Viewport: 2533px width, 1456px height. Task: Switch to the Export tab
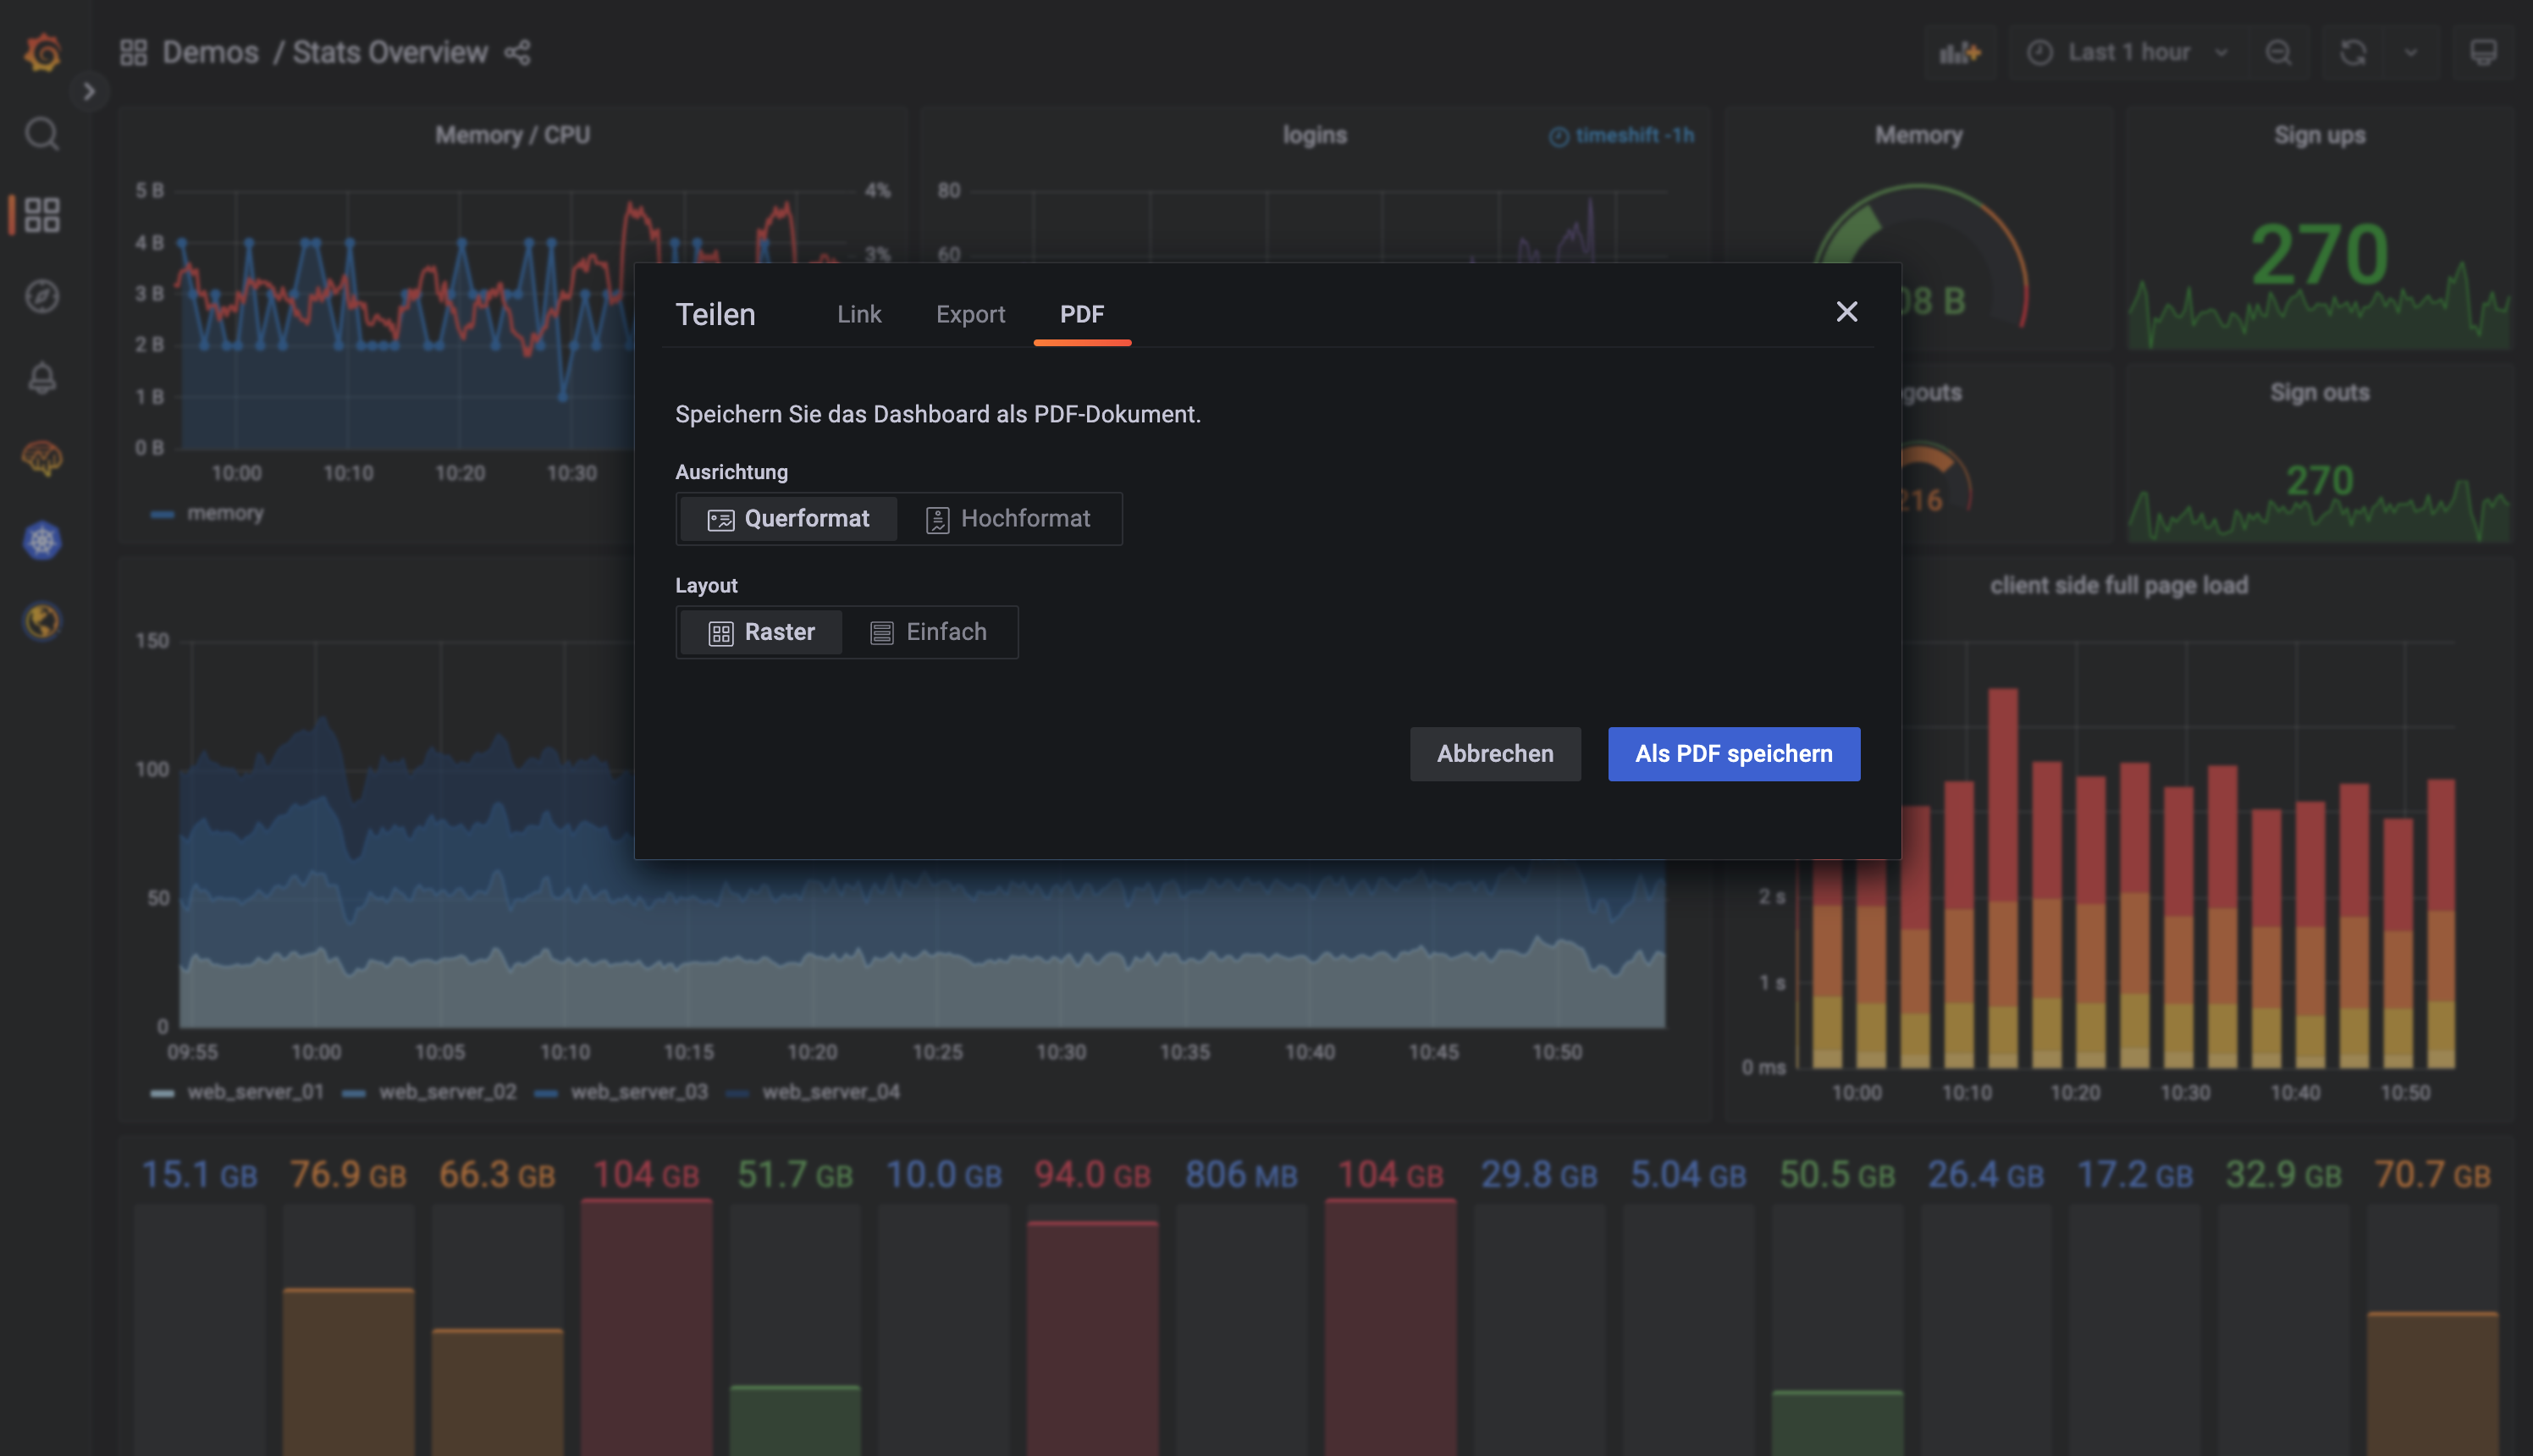pyautogui.click(x=970, y=314)
